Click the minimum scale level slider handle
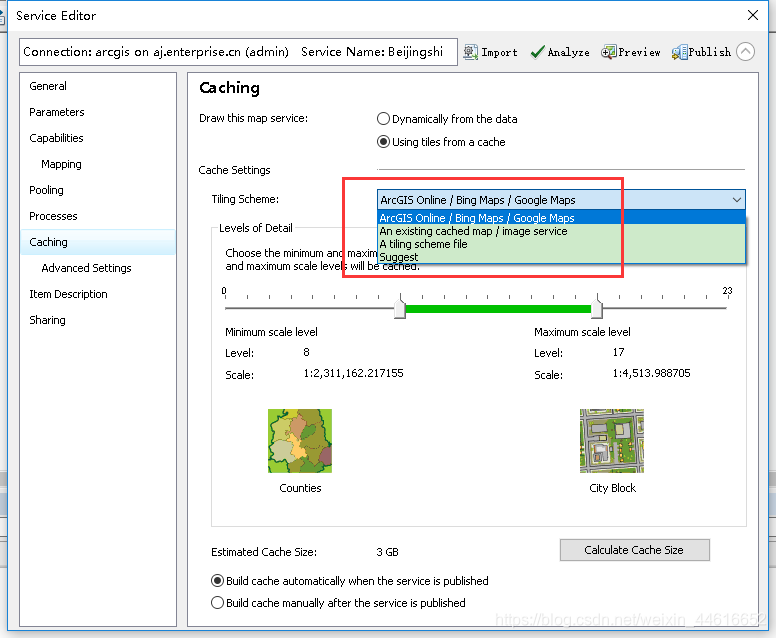 [400, 308]
